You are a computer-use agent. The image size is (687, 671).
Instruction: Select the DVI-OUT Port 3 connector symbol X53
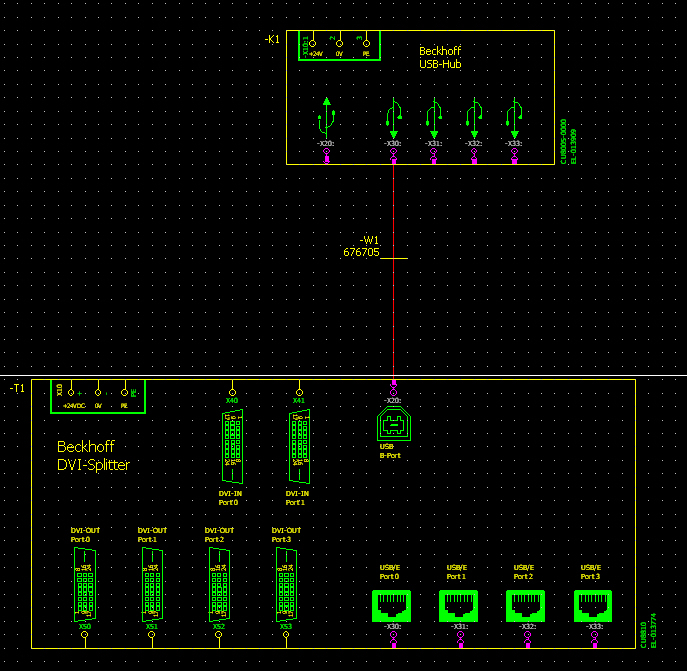pos(286,584)
